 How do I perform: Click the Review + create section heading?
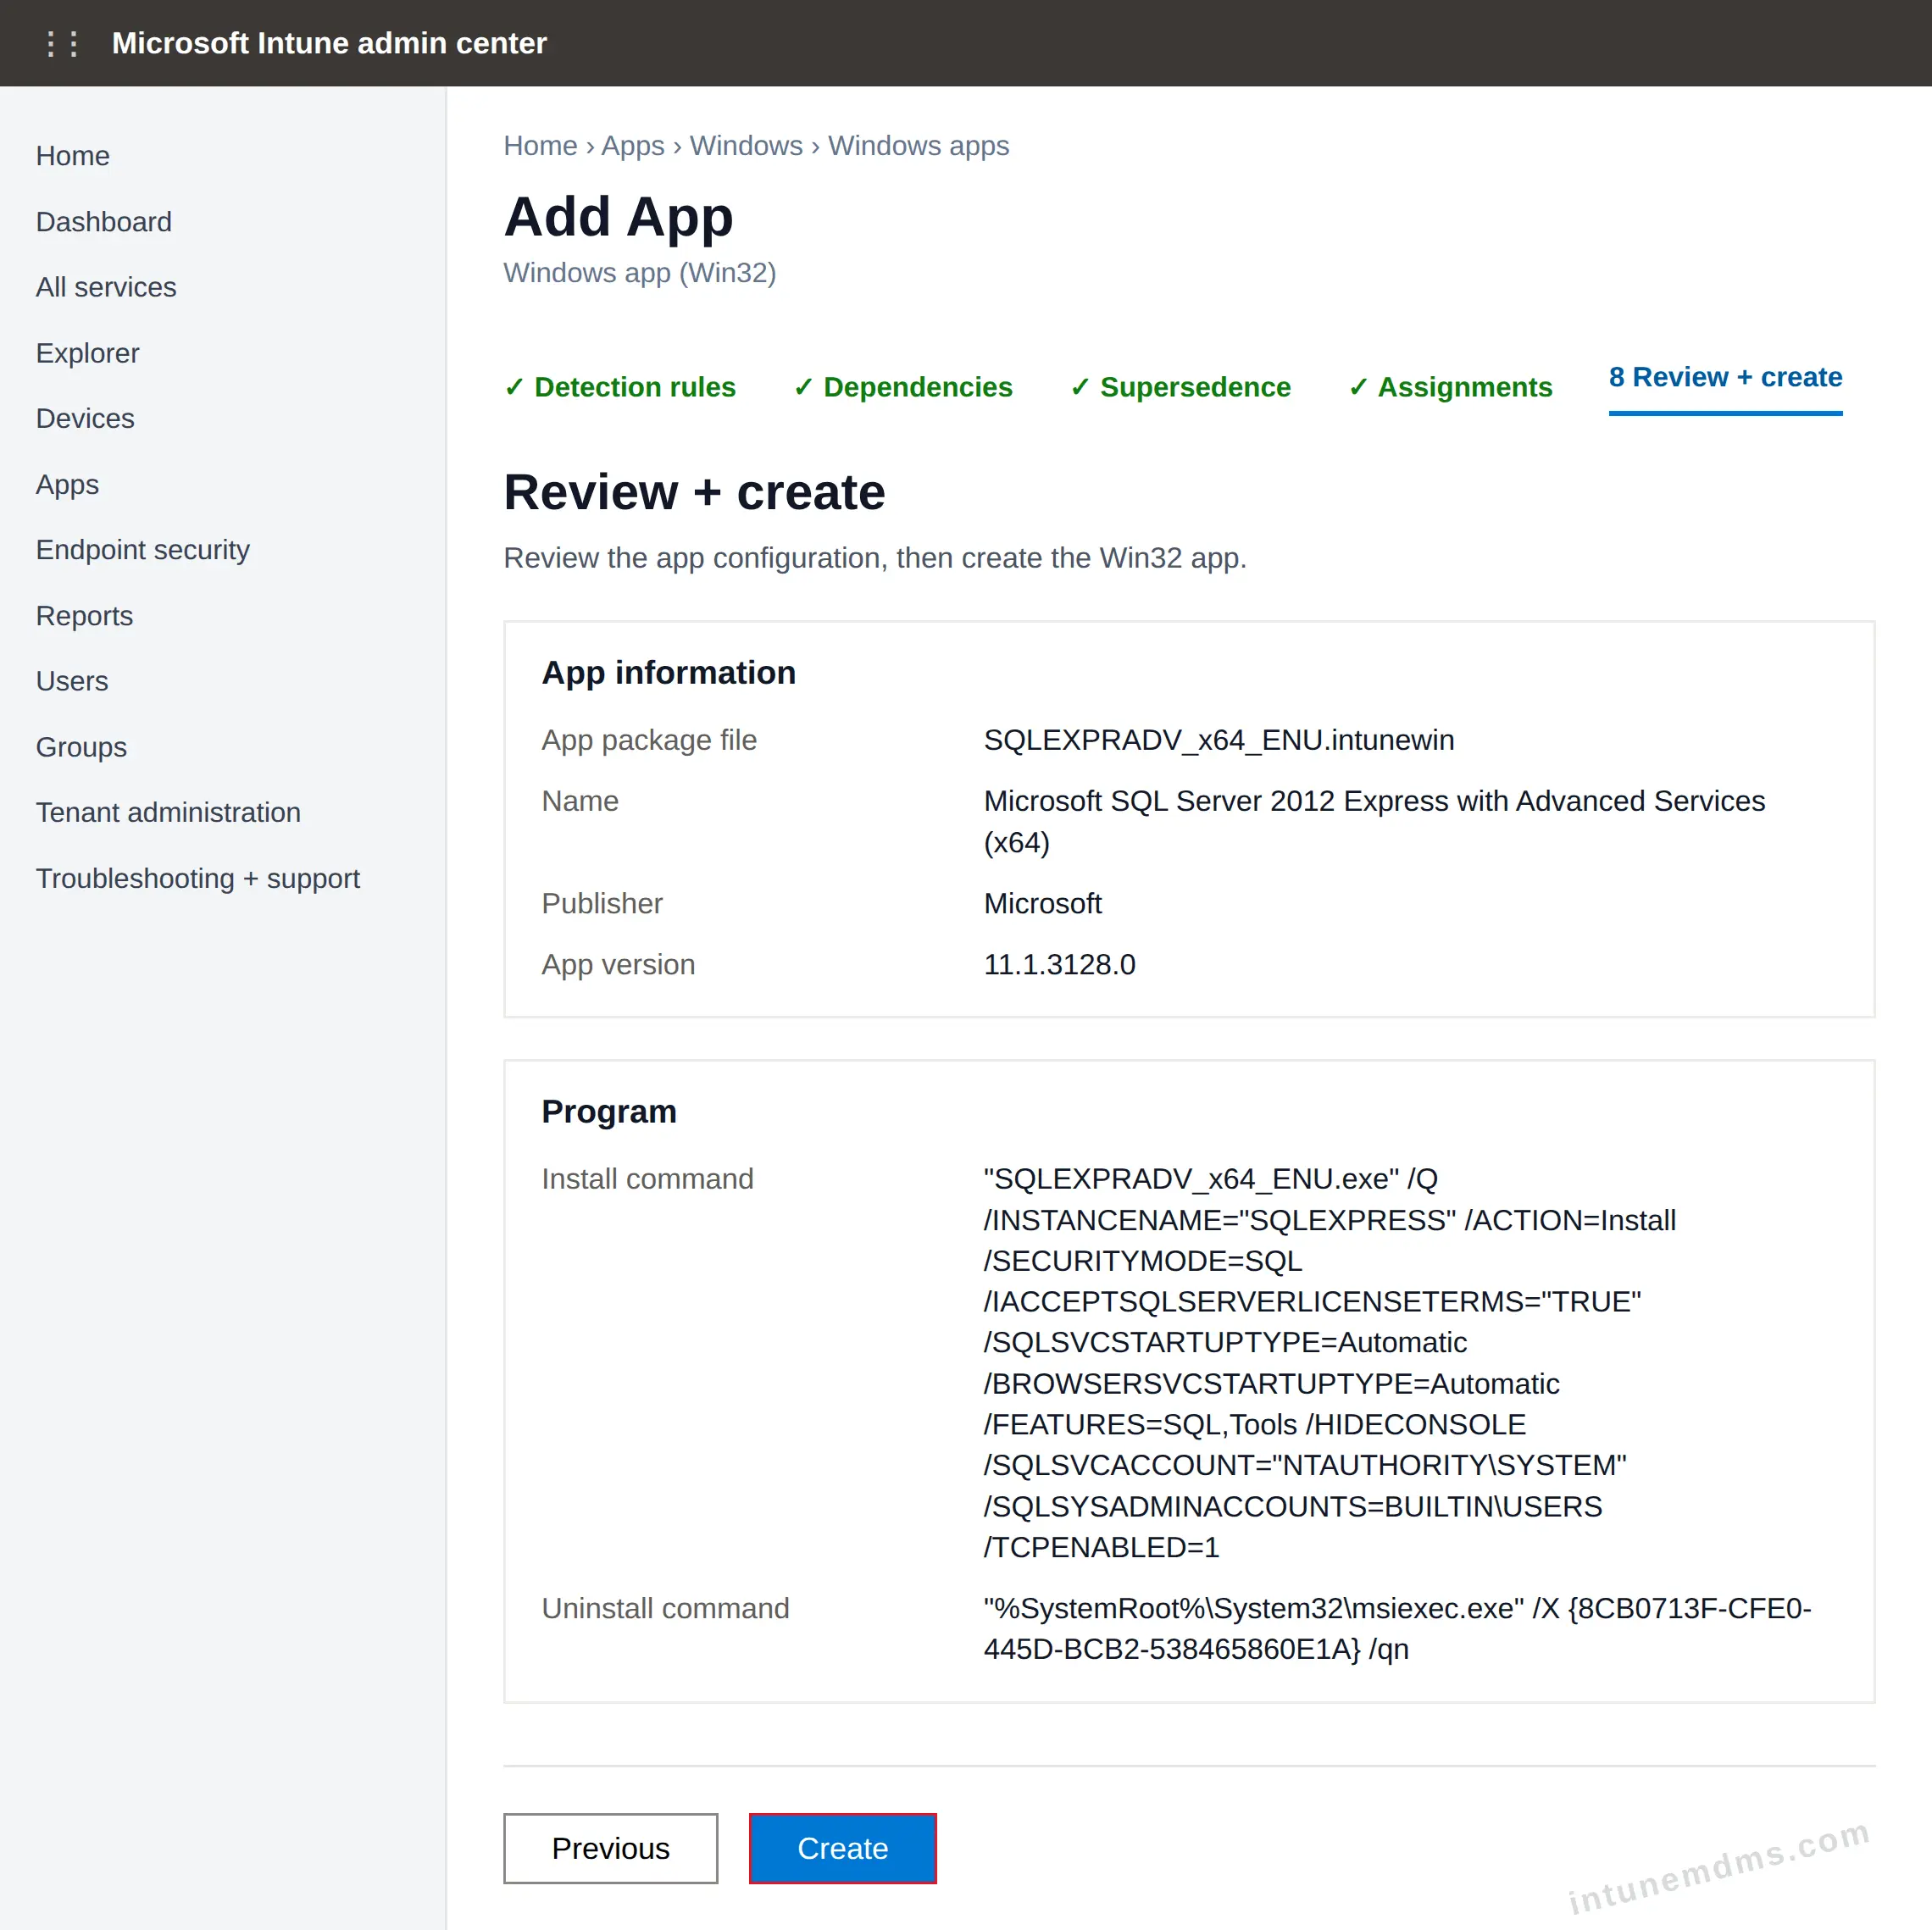[x=695, y=493]
